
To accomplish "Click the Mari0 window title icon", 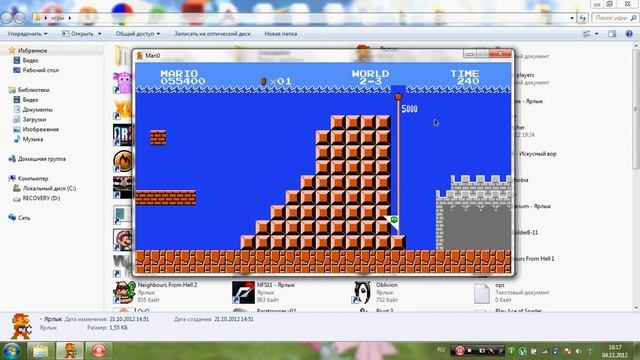I will tap(140, 56).
